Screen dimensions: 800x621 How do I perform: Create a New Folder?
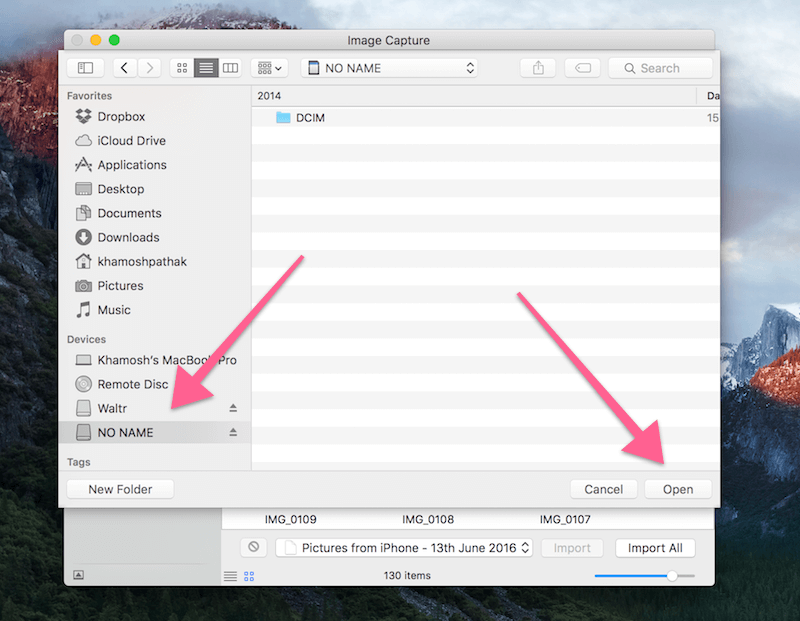coord(121,489)
